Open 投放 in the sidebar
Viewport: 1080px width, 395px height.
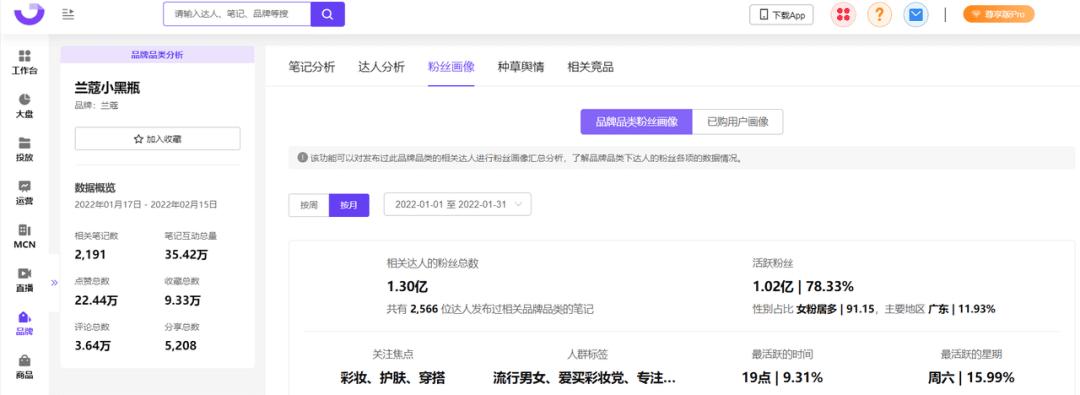[x=24, y=149]
